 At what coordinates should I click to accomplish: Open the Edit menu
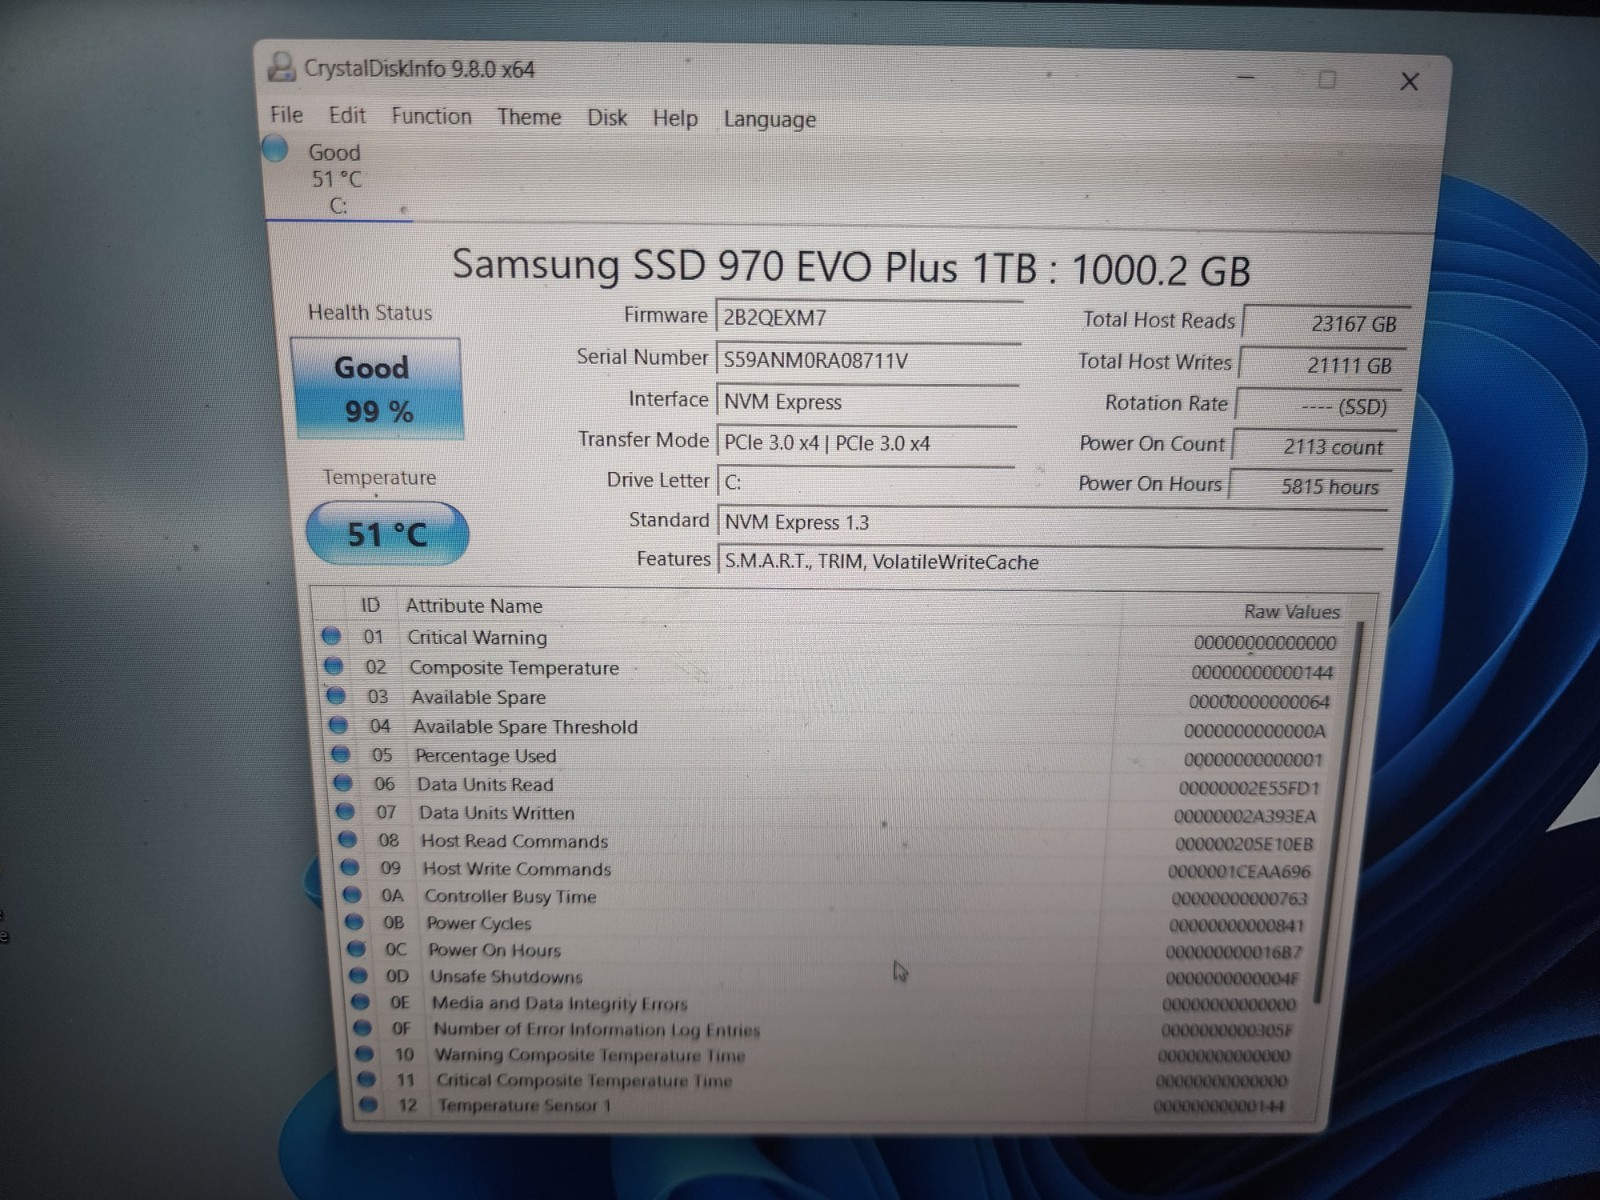(x=347, y=115)
